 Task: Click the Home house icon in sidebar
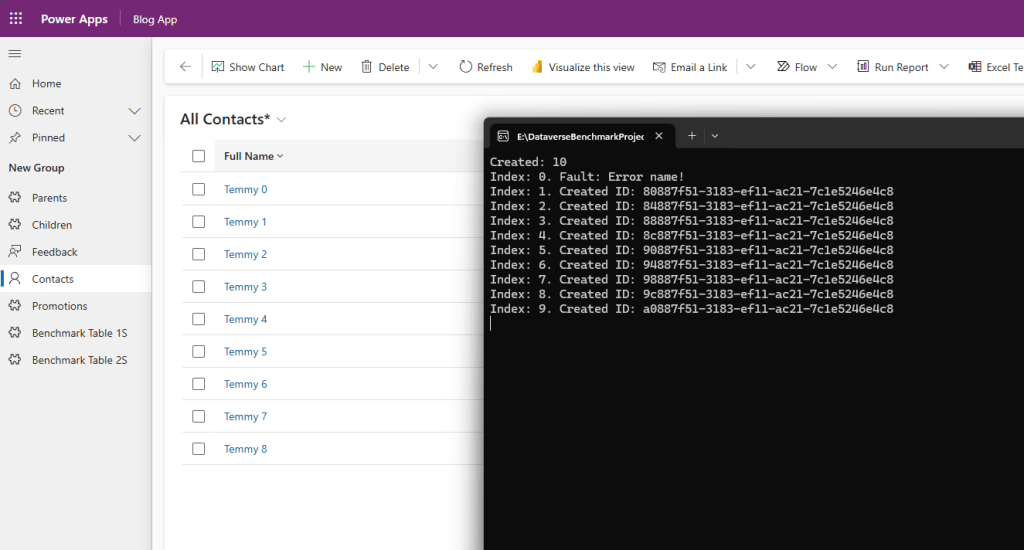pyautogui.click(x=15, y=84)
